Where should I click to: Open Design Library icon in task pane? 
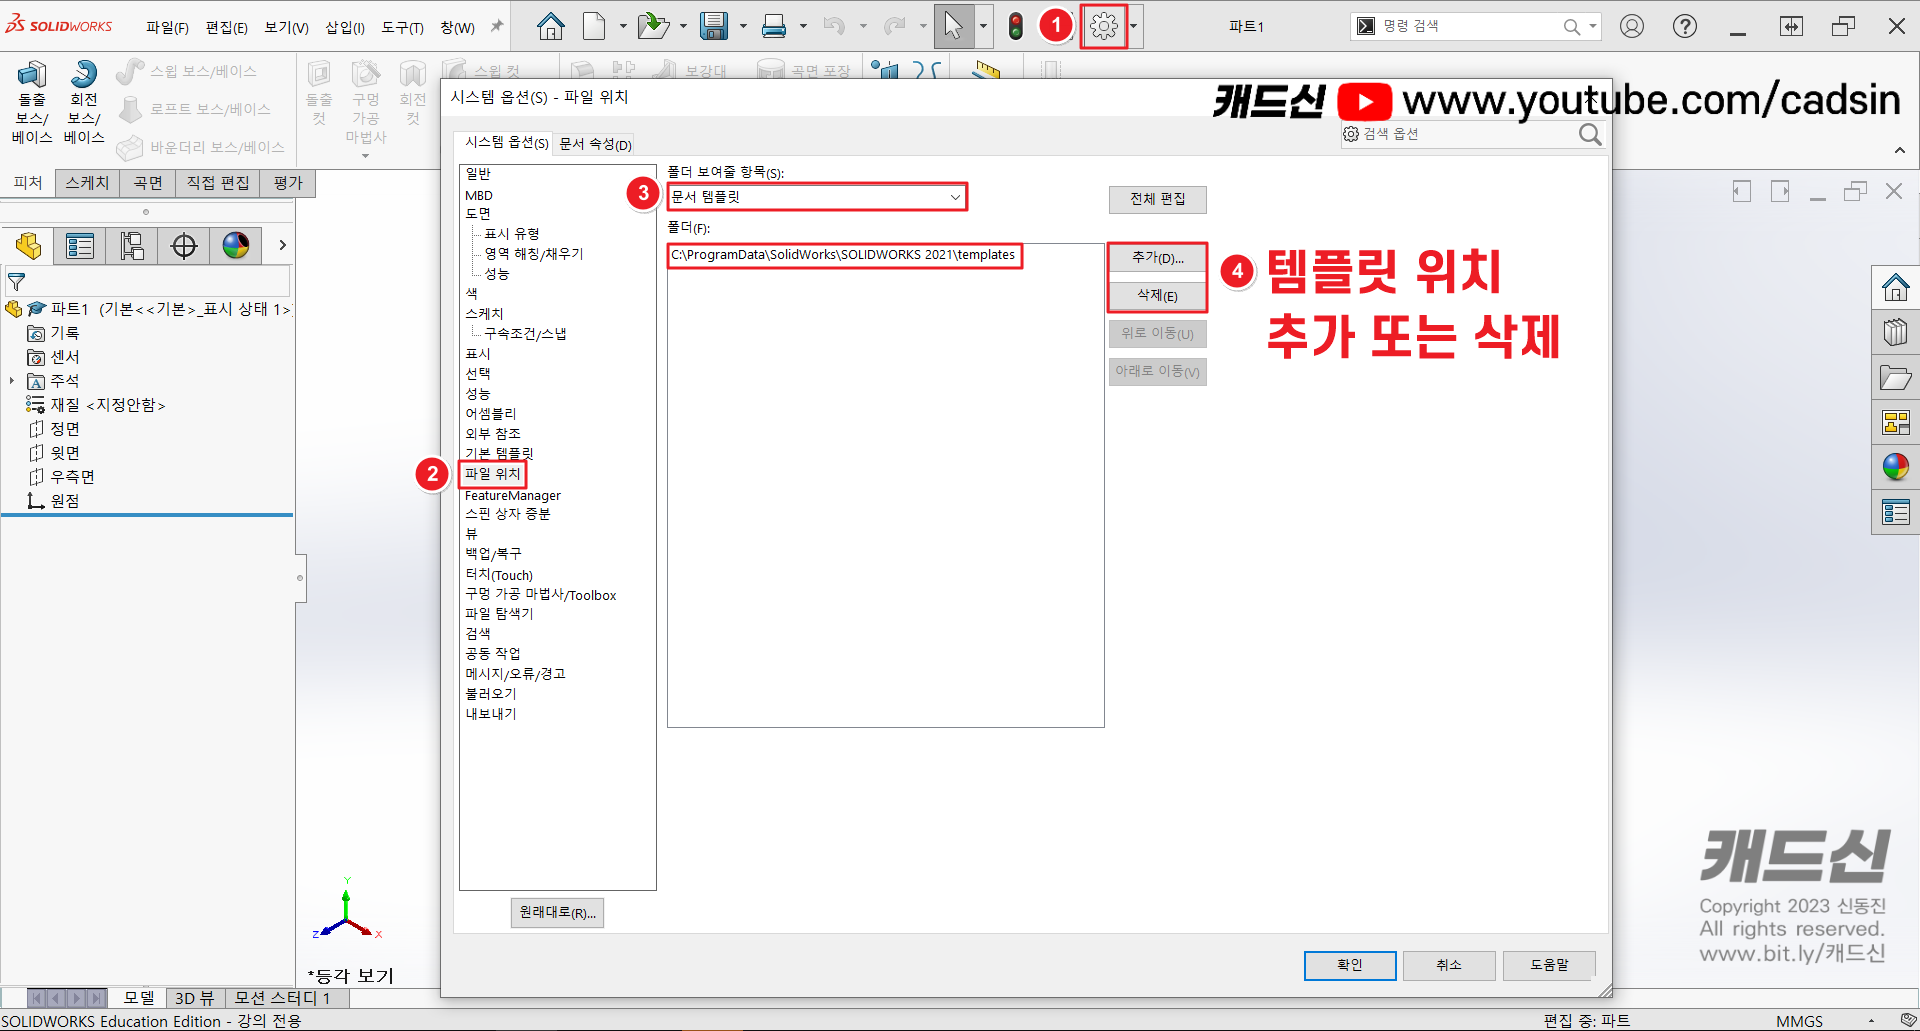point(1895,332)
